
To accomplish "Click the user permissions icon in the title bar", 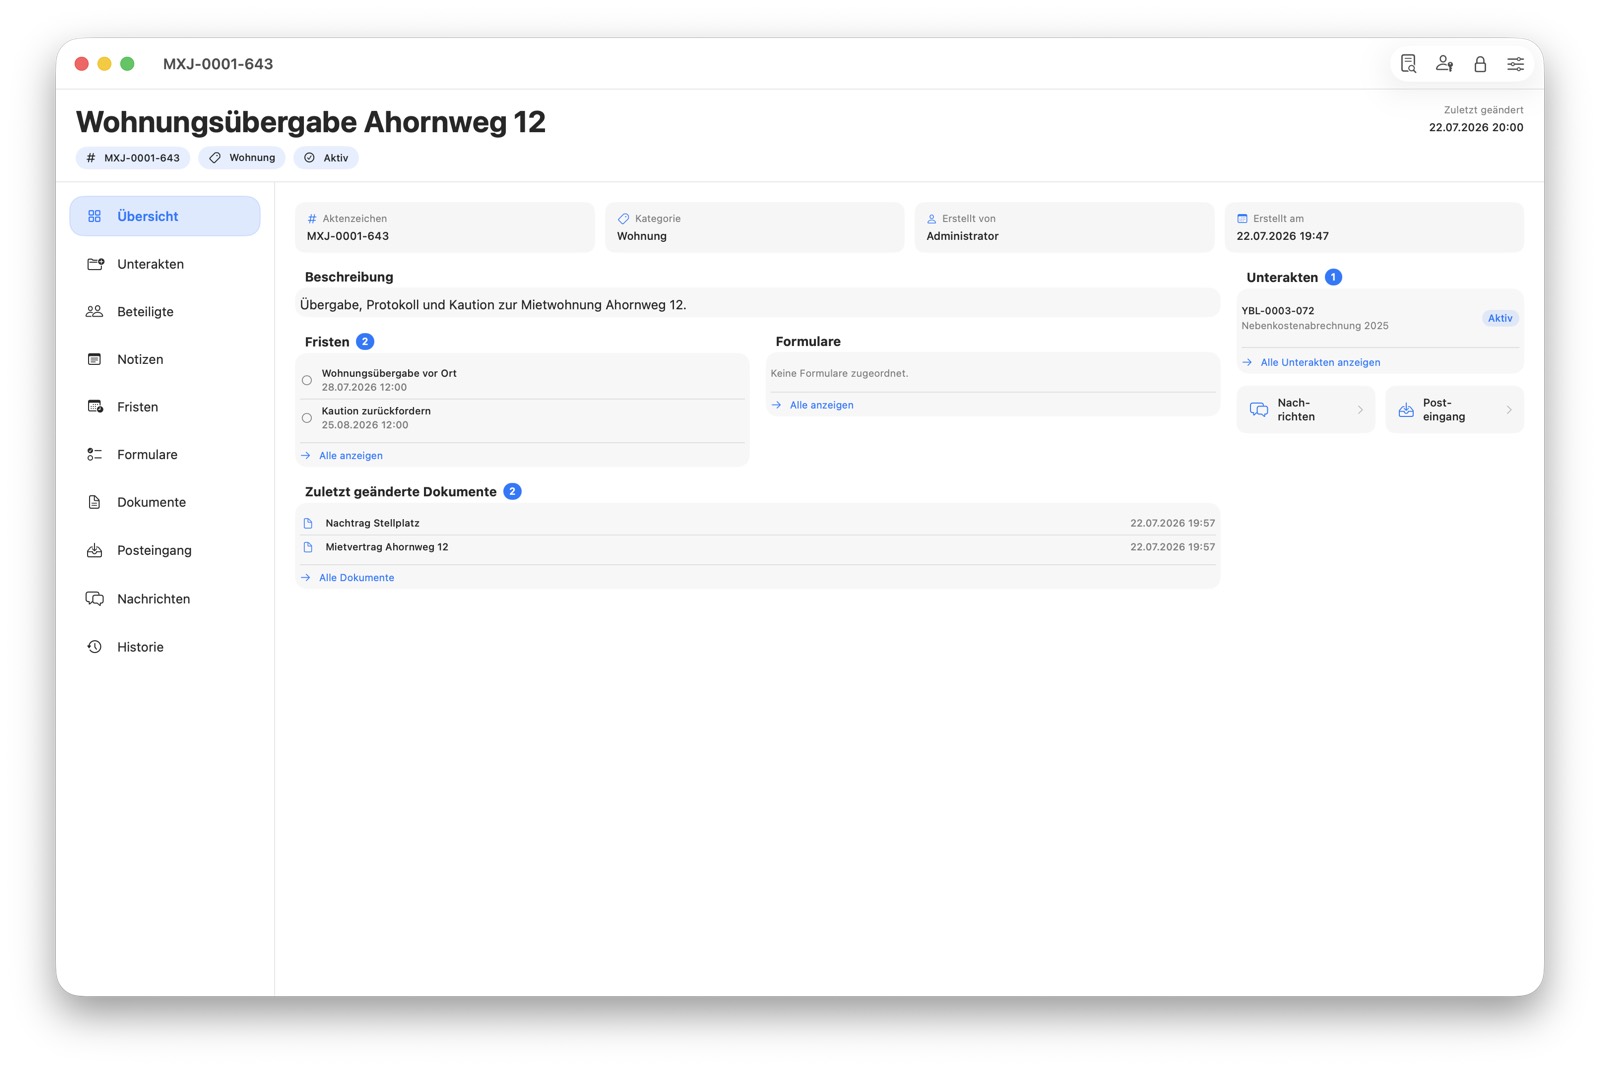I will [x=1444, y=64].
